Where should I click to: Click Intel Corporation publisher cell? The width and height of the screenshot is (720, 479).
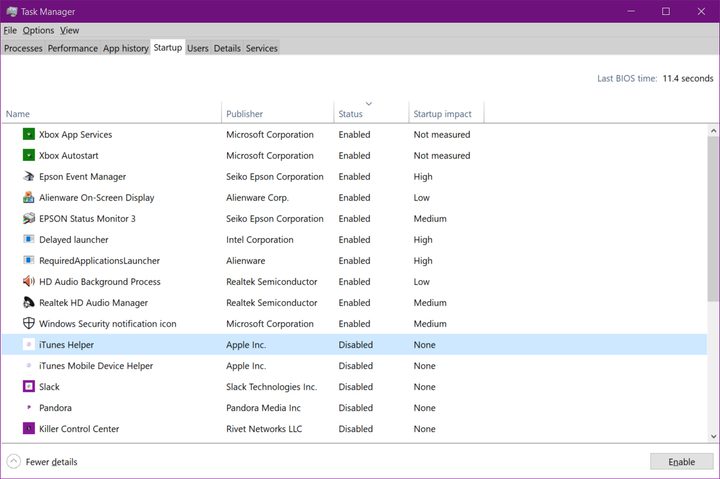click(x=259, y=240)
